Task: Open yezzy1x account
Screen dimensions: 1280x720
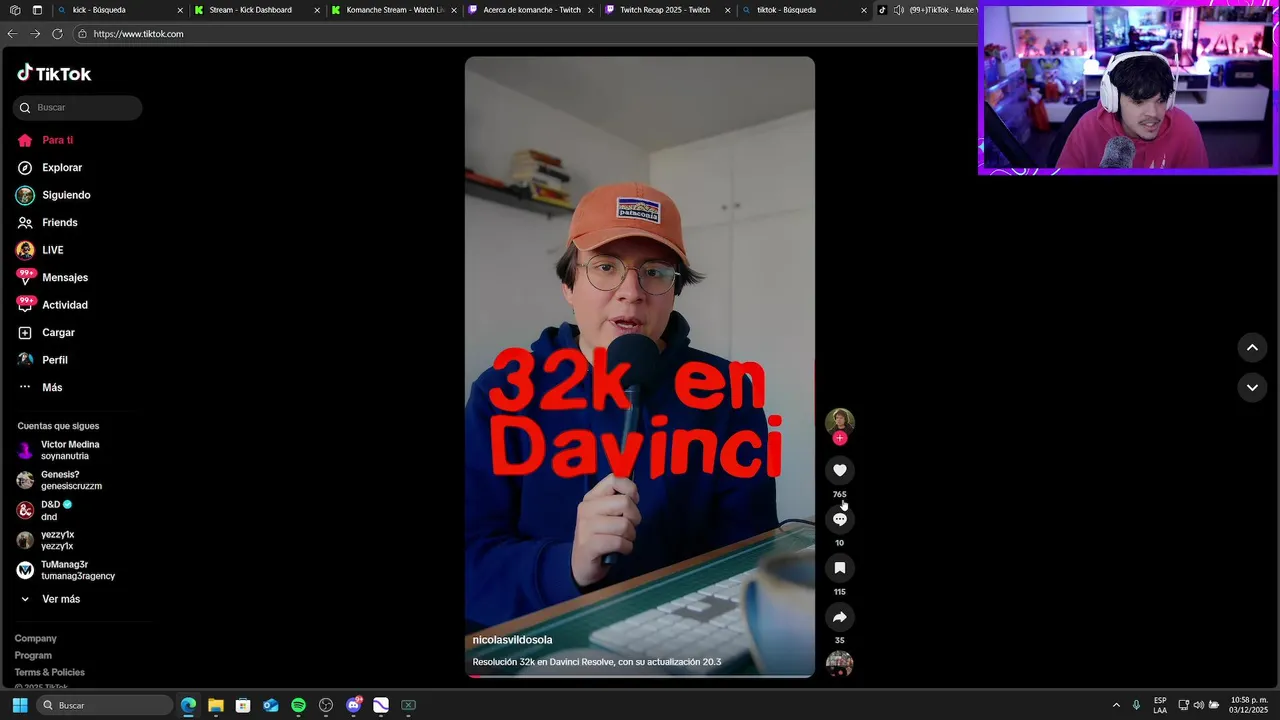Action: [x=46, y=540]
